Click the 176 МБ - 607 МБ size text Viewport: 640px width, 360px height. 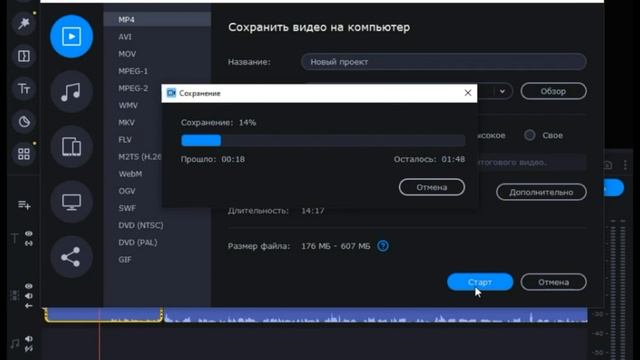336,246
